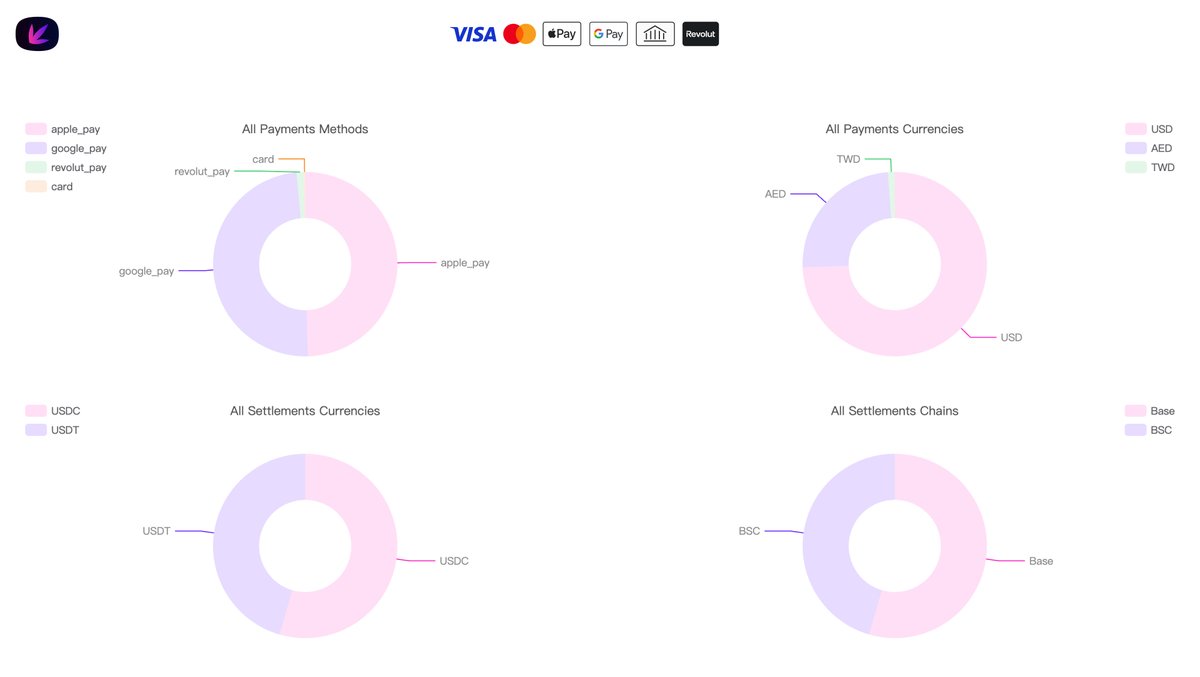The height and width of the screenshot is (677, 1200).
Task: Click the Google Pay badge icon
Action: [608, 34]
